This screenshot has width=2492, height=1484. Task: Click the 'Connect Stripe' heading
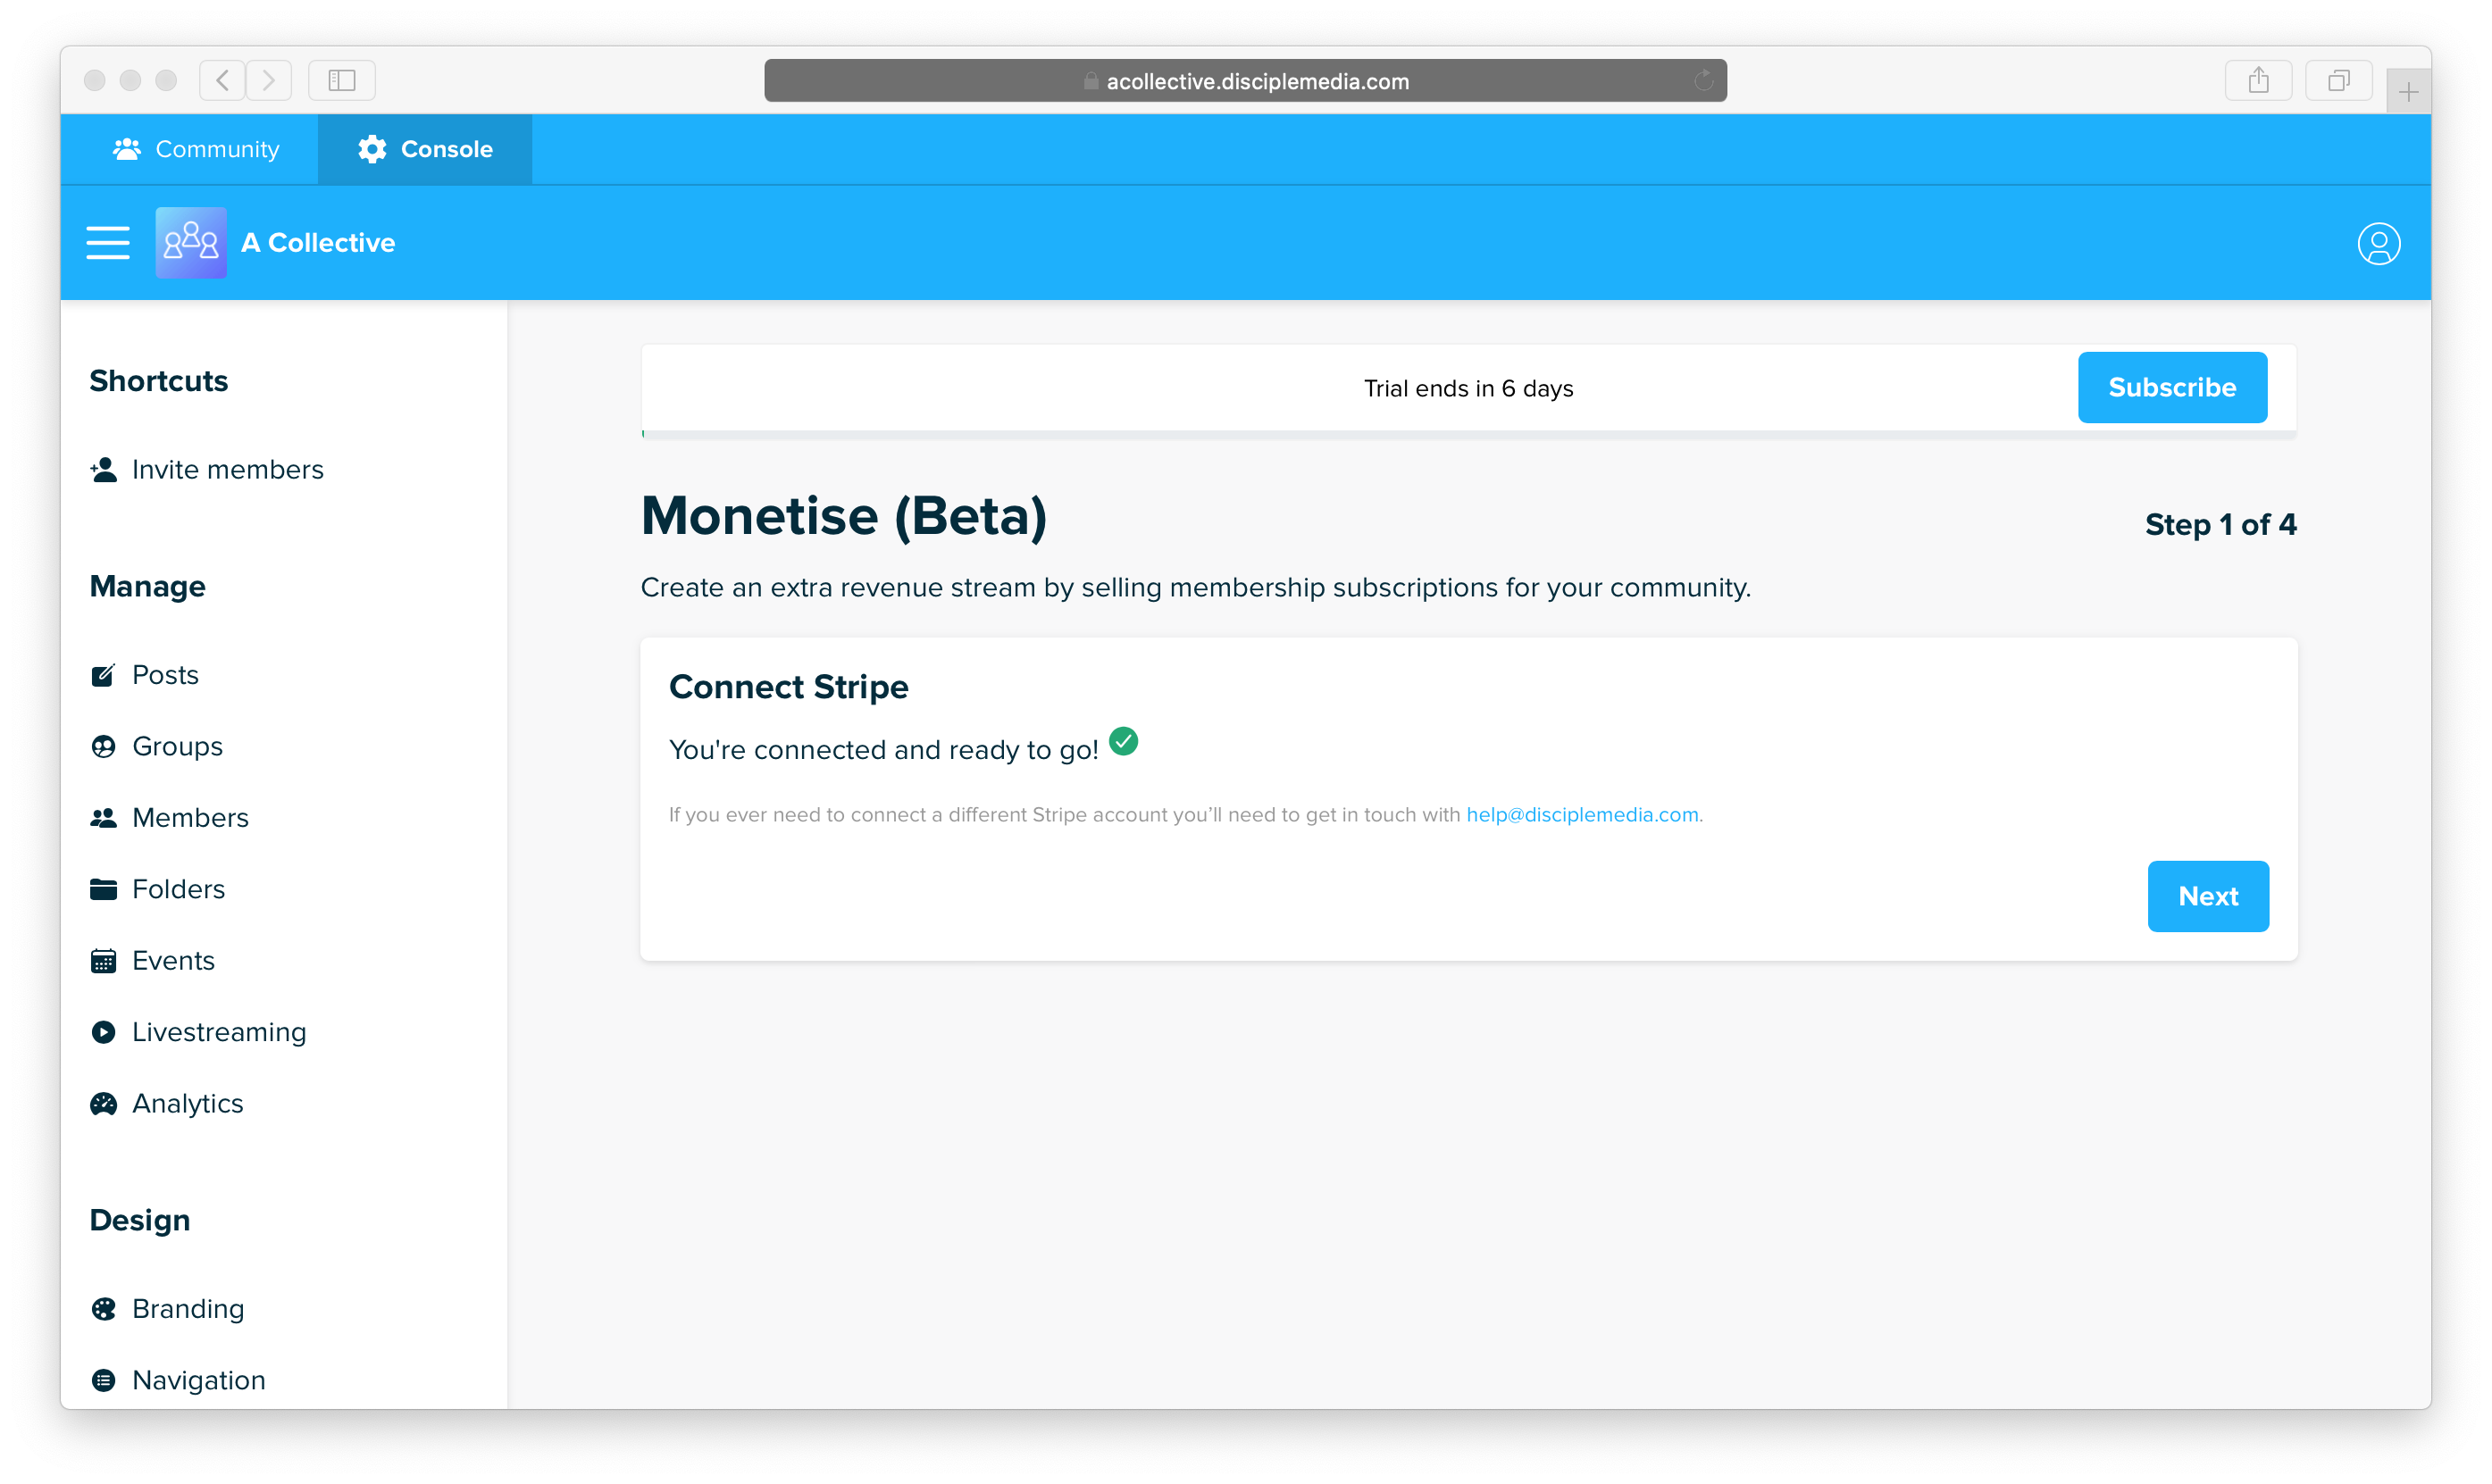click(788, 687)
